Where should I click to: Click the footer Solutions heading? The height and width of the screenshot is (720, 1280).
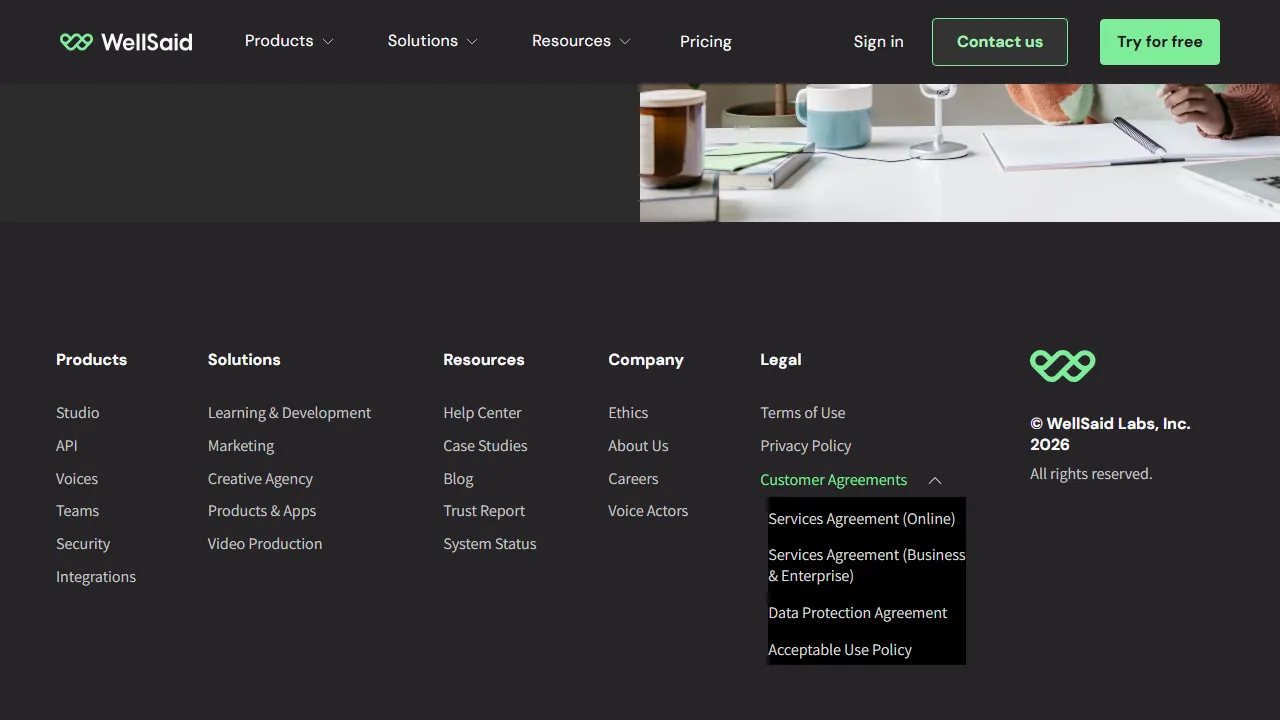point(244,360)
